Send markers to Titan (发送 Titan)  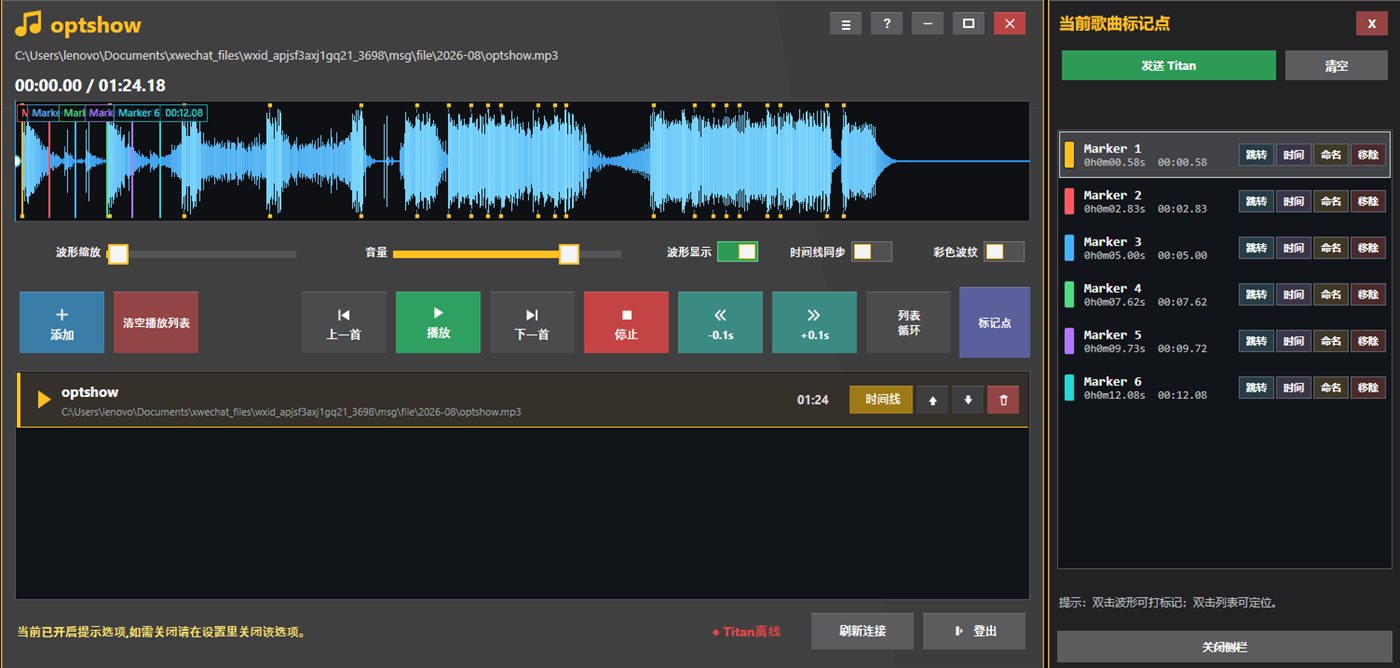pos(1169,65)
